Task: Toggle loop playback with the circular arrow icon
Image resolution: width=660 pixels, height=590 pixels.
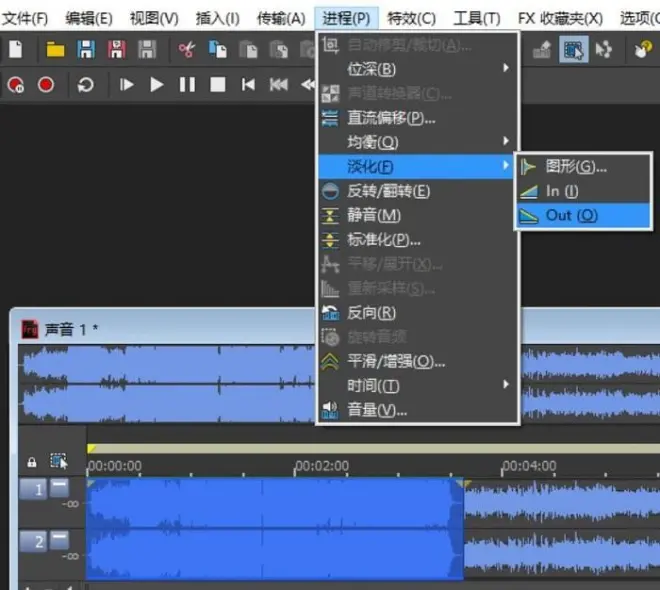Action: click(x=85, y=85)
